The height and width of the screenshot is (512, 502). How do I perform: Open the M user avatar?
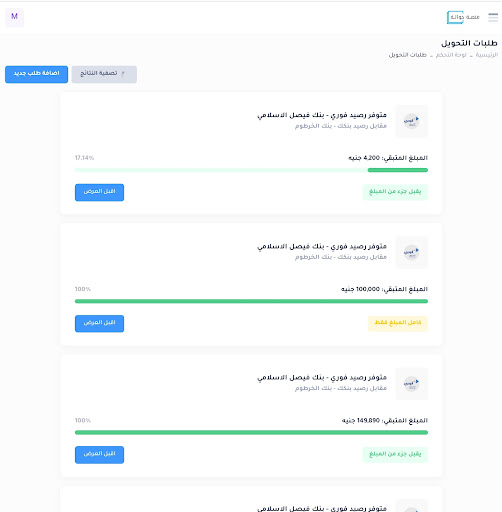point(14,17)
